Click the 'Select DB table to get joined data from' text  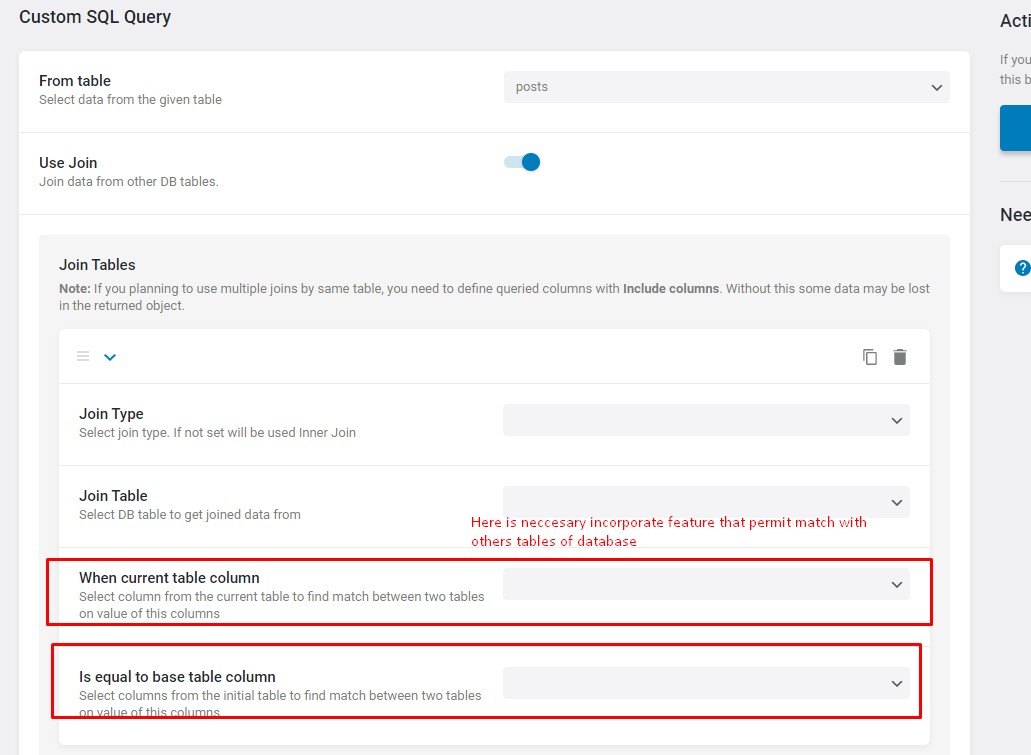pos(190,514)
